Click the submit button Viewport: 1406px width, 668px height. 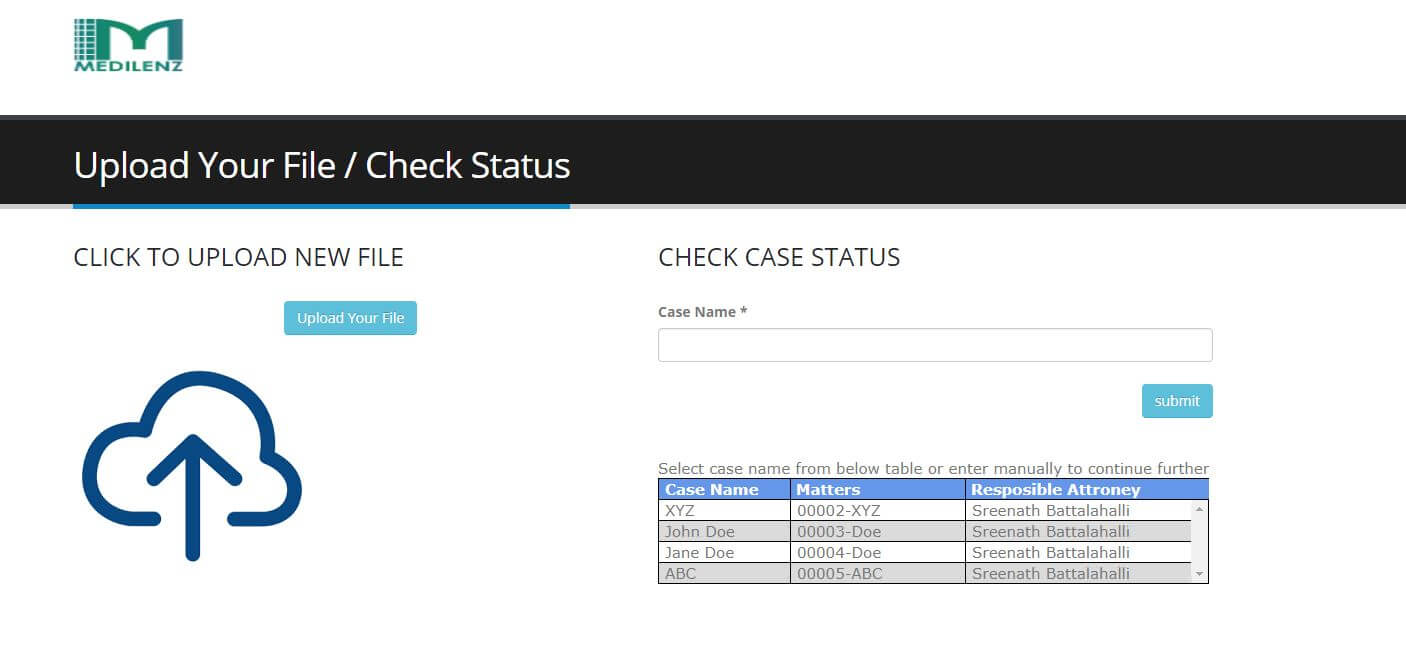click(1176, 401)
